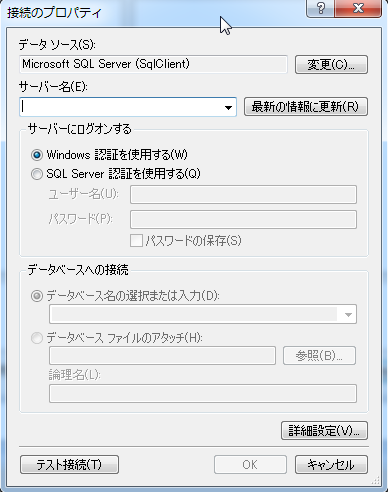The image size is (388, 492).
Task: Click the help question mark button
Action: point(320,8)
